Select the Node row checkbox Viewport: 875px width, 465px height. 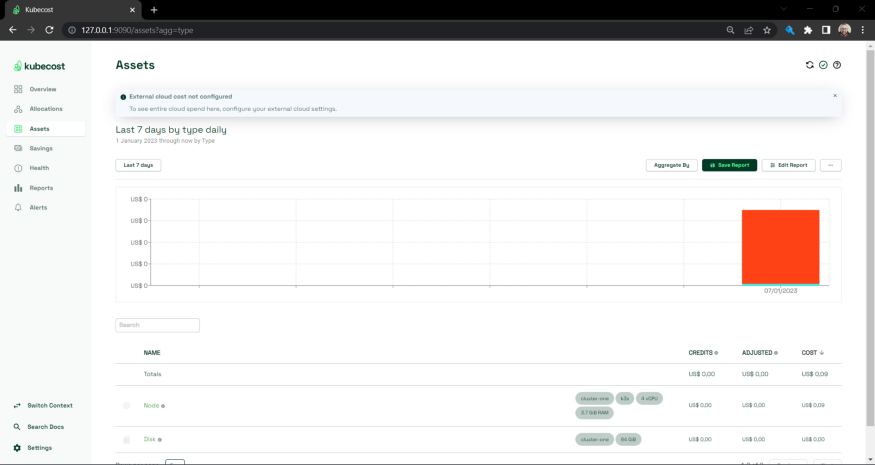pyautogui.click(x=126, y=406)
